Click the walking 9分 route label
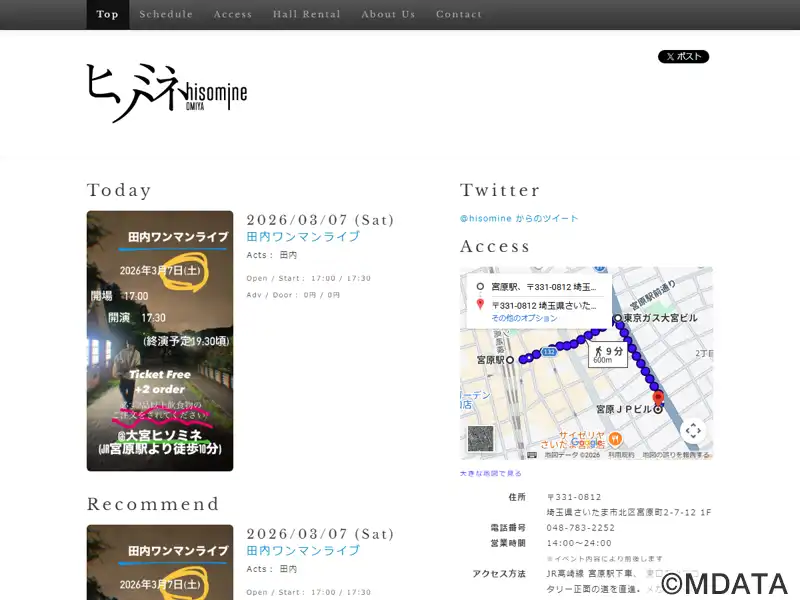Viewport: 800px width, 600px height. click(608, 355)
